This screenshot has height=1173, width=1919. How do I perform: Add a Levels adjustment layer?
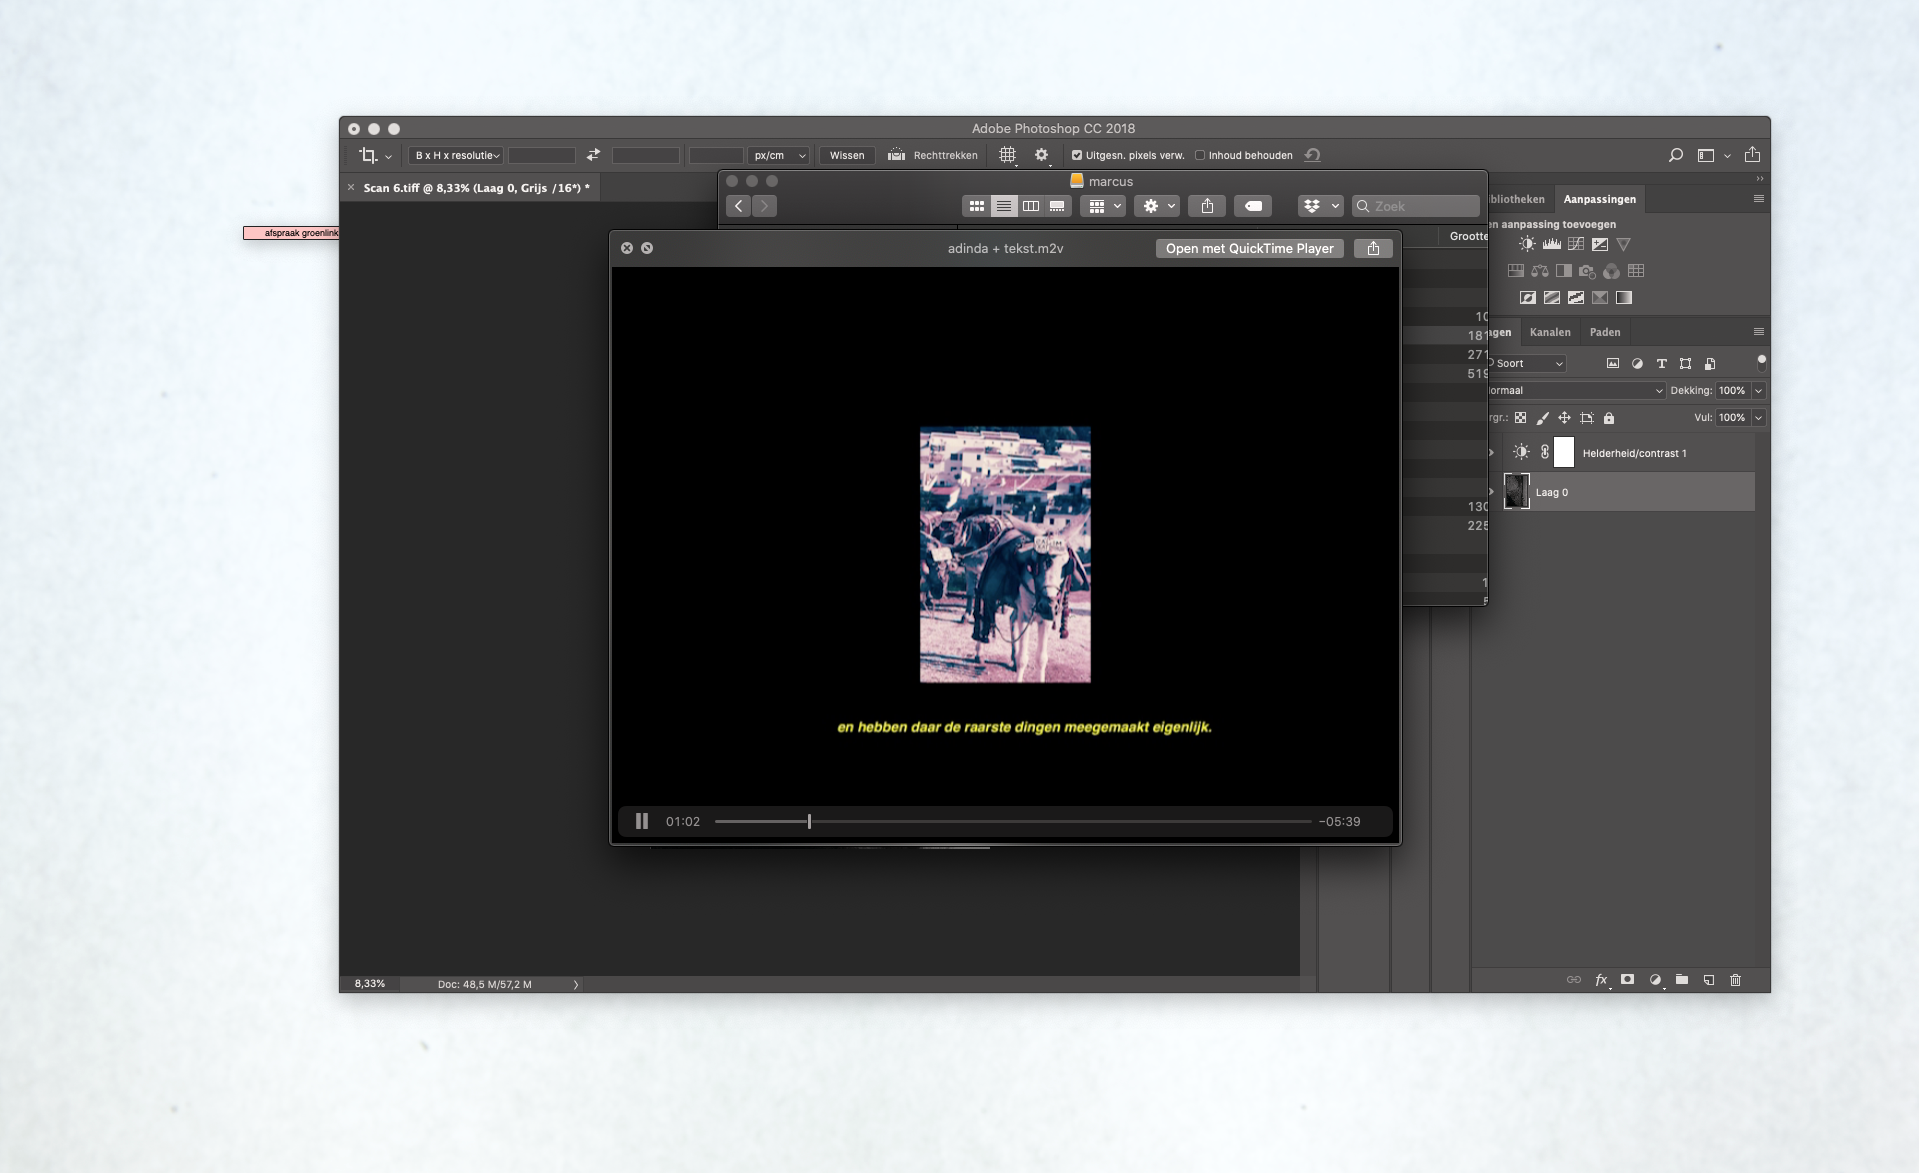pyautogui.click(x=1551, y=244)
